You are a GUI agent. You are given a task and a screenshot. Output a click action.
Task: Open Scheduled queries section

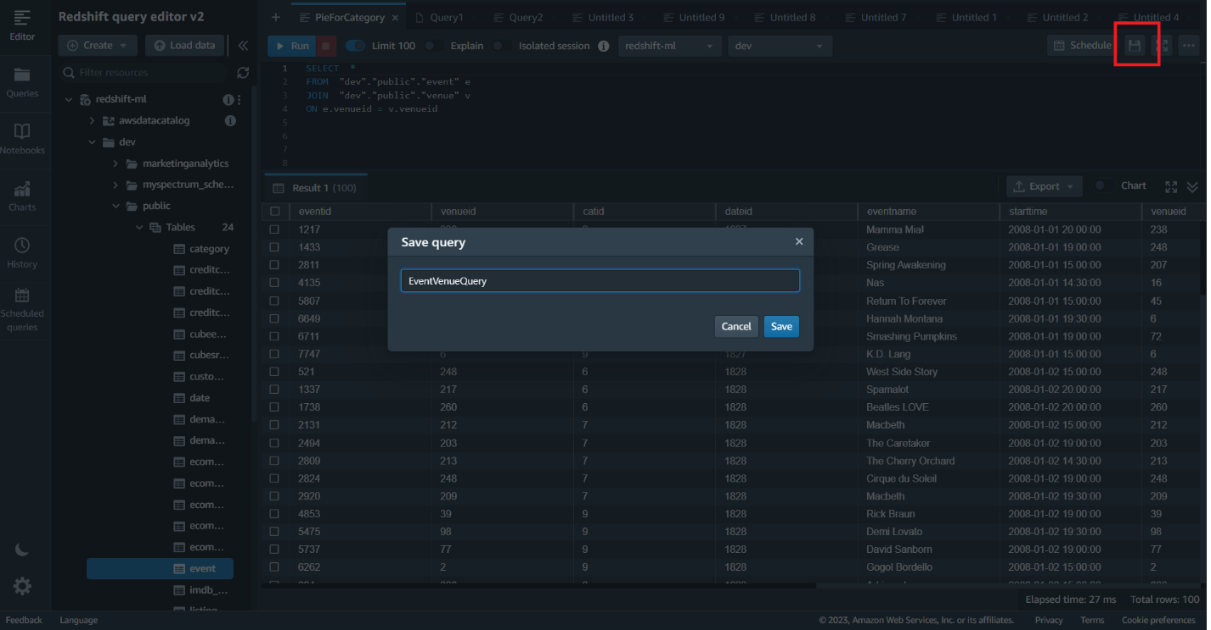coord(22,310)
